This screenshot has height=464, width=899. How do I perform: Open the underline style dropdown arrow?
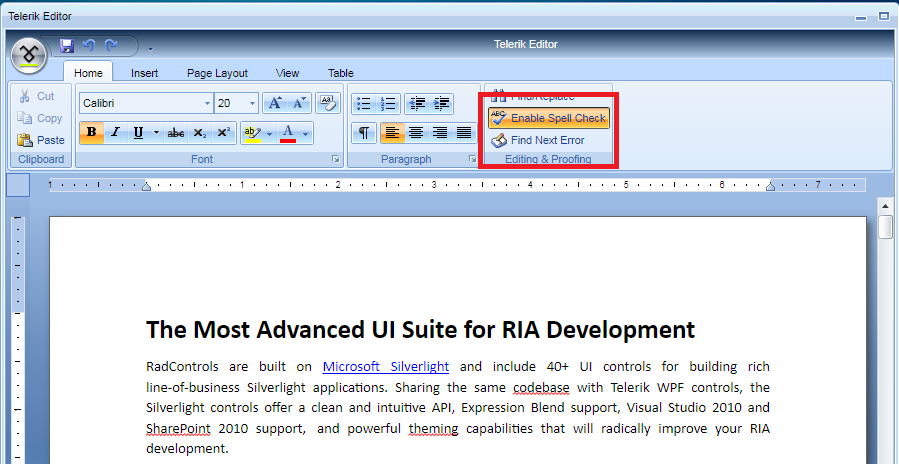pyautogui.click(x=157, y=133)
